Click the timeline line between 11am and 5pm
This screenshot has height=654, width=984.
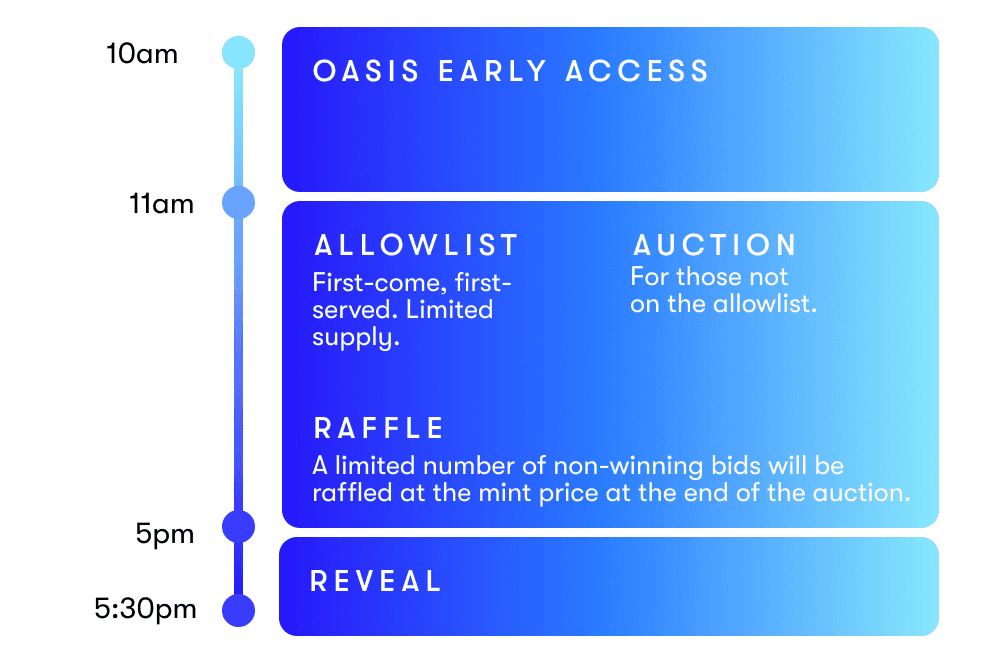(x=238, y=364)
